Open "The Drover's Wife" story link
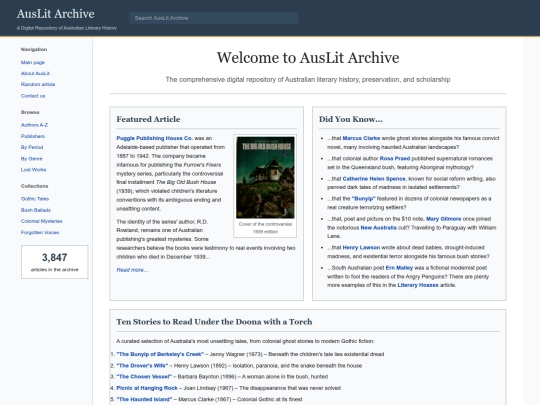540x405 pixels. click(x=142, y=365)
